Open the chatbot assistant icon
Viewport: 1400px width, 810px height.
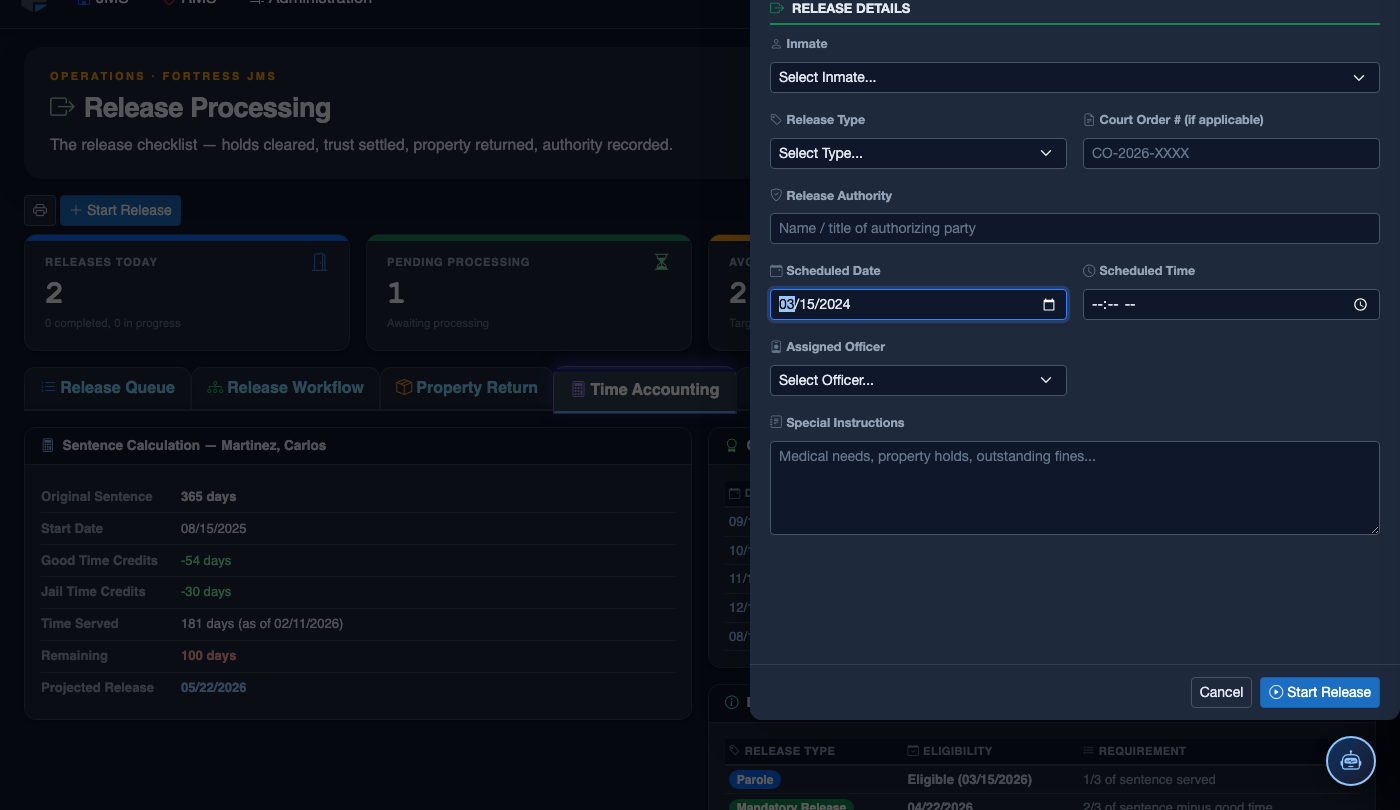(x=1351, y=761)
